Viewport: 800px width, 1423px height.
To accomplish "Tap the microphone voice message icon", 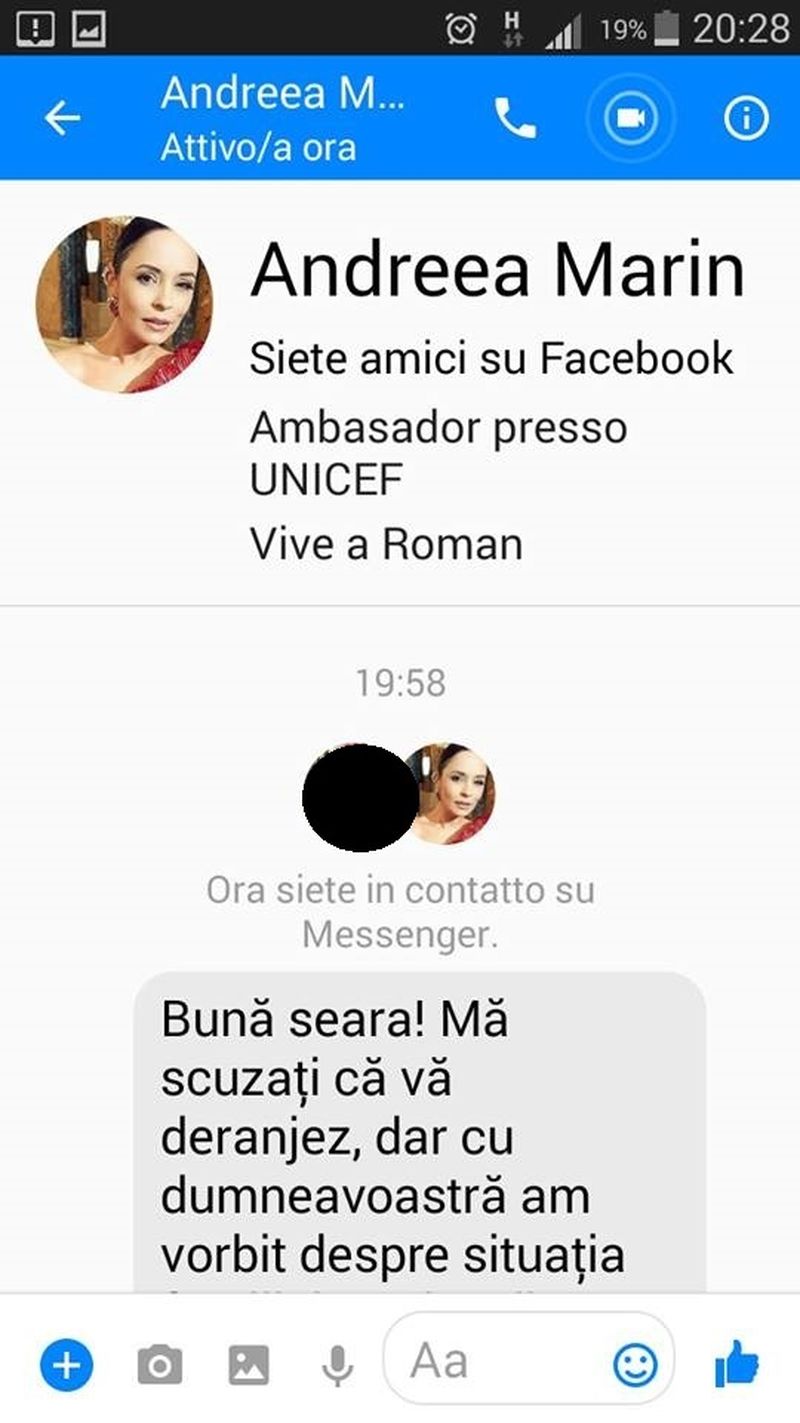I will [338, 1364].
